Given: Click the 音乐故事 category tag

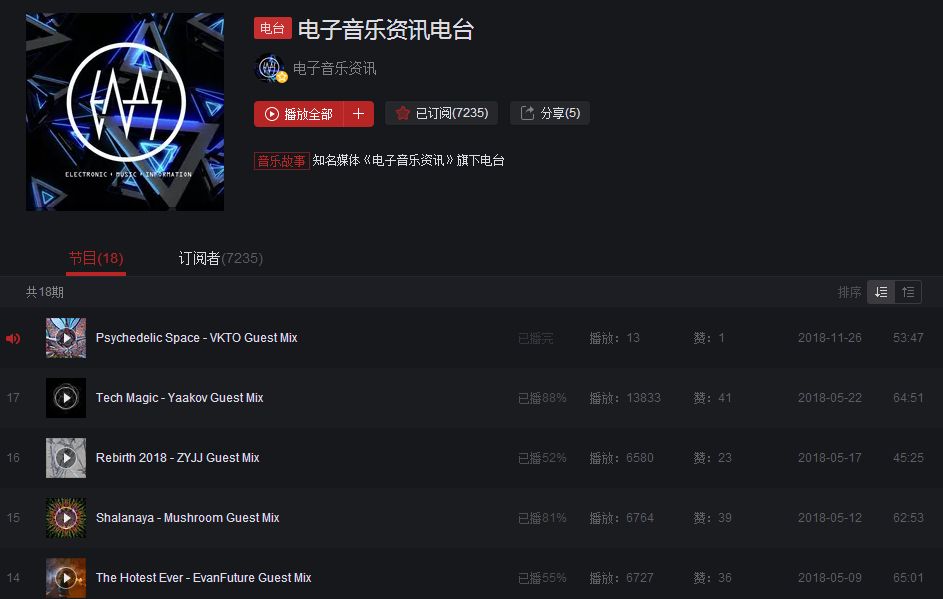Looking at the screenshot, I should [x=281, y=161].
